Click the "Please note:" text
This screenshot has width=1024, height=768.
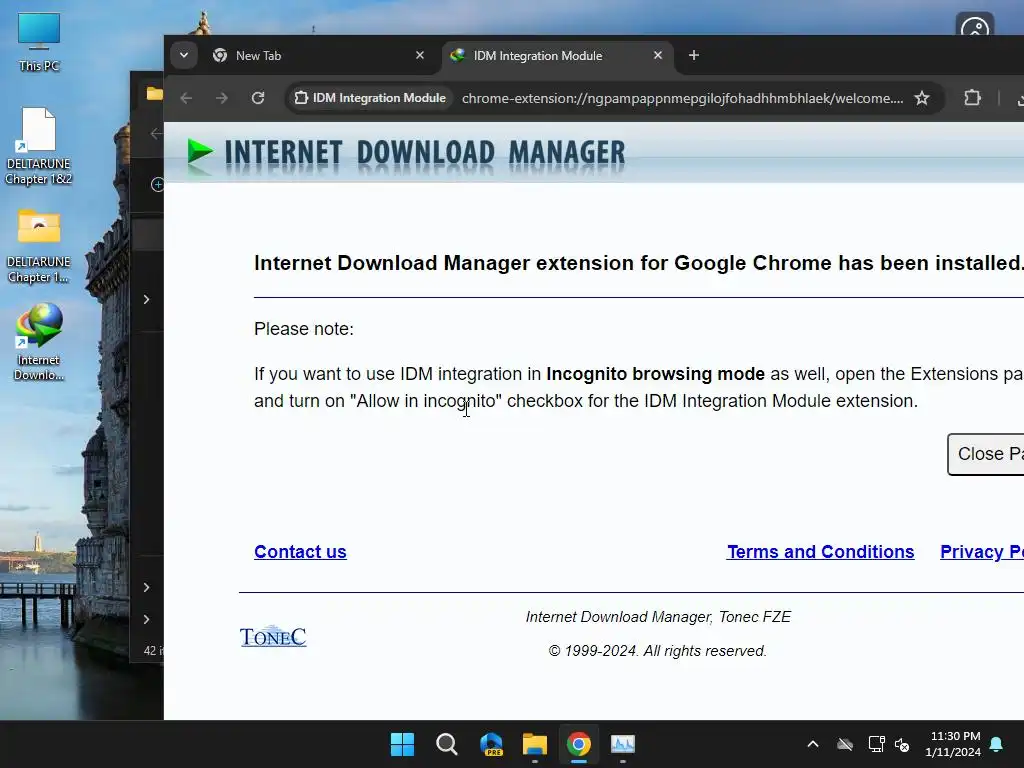[304, 328]
